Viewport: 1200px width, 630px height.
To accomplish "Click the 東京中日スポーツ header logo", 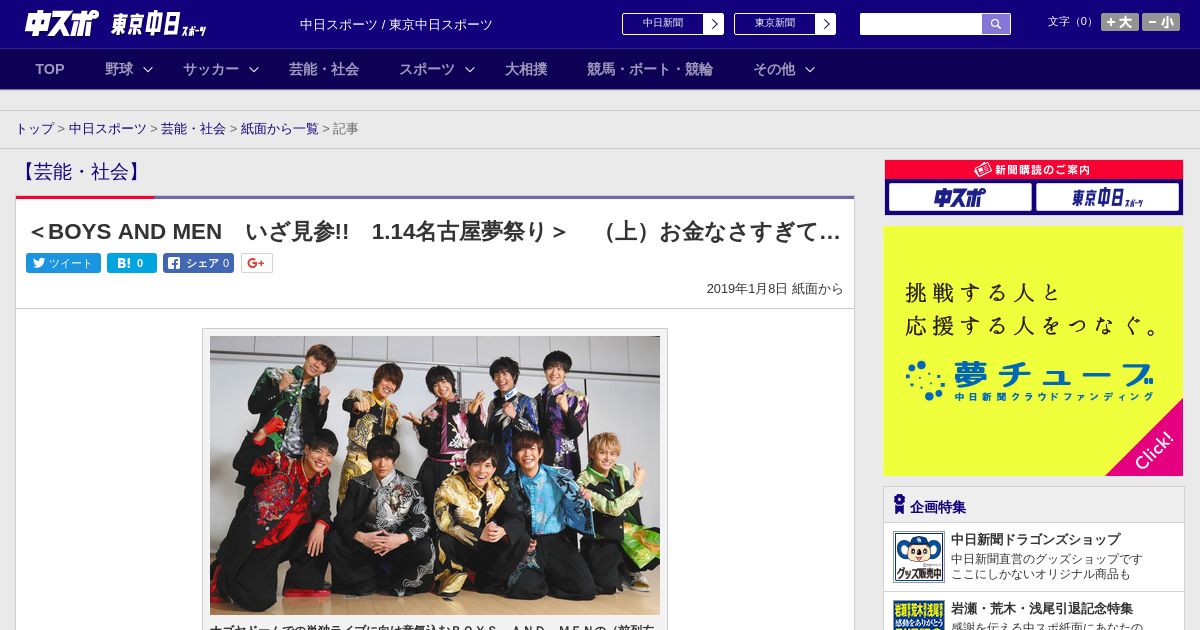I will coord(158,24).
